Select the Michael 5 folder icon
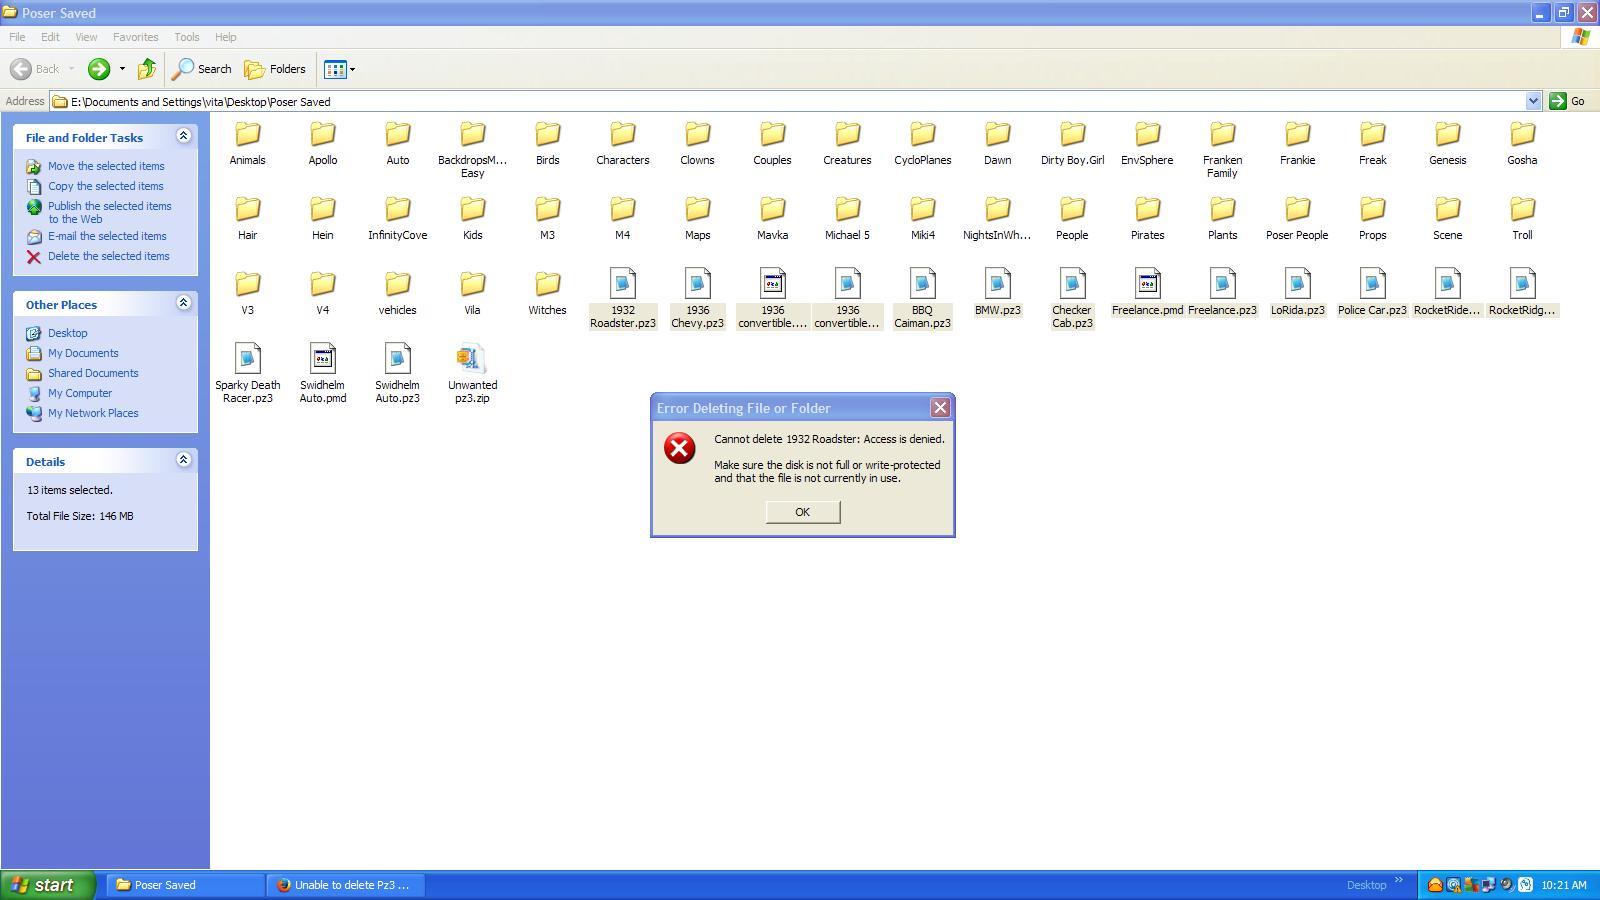This screenshot has width=1600, height=900. (x=847, y=209)
